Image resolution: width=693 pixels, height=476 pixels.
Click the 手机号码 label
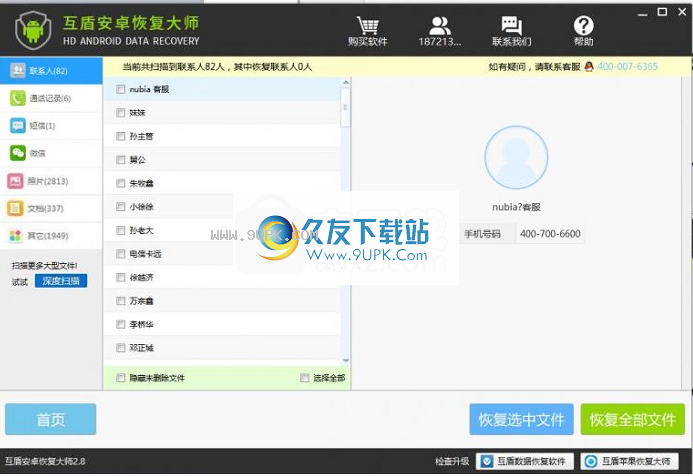click(x=482, y=234)
